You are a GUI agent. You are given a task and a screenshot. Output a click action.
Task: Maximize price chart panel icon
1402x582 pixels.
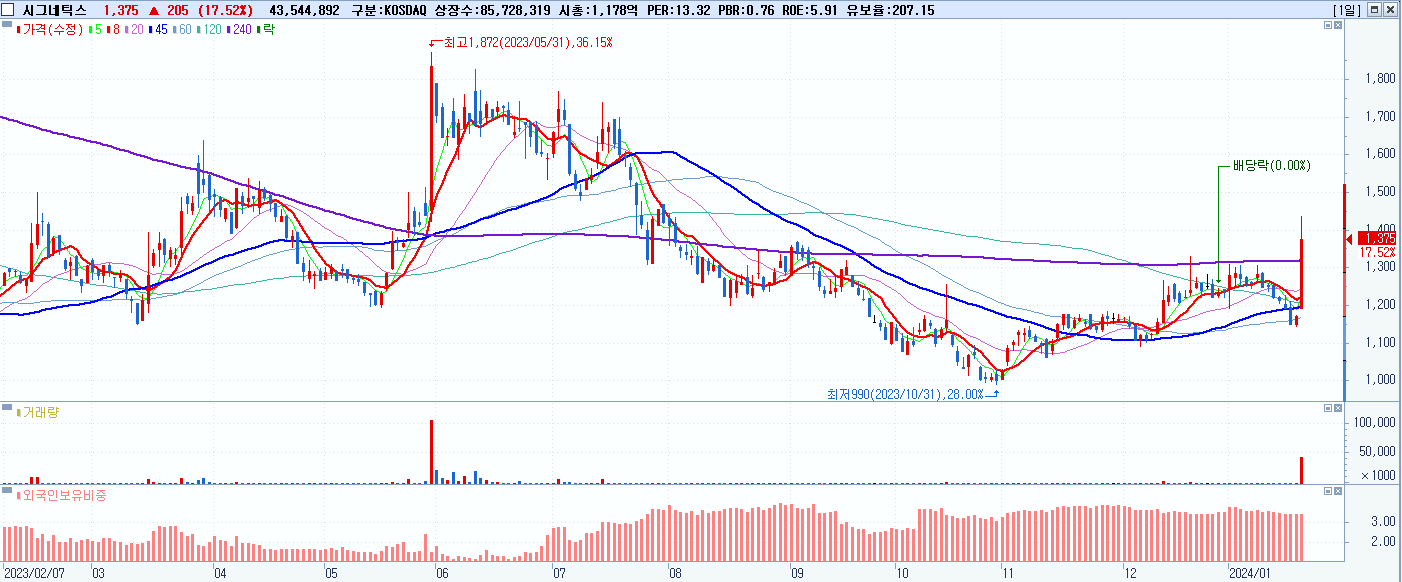pos(1328,27)
